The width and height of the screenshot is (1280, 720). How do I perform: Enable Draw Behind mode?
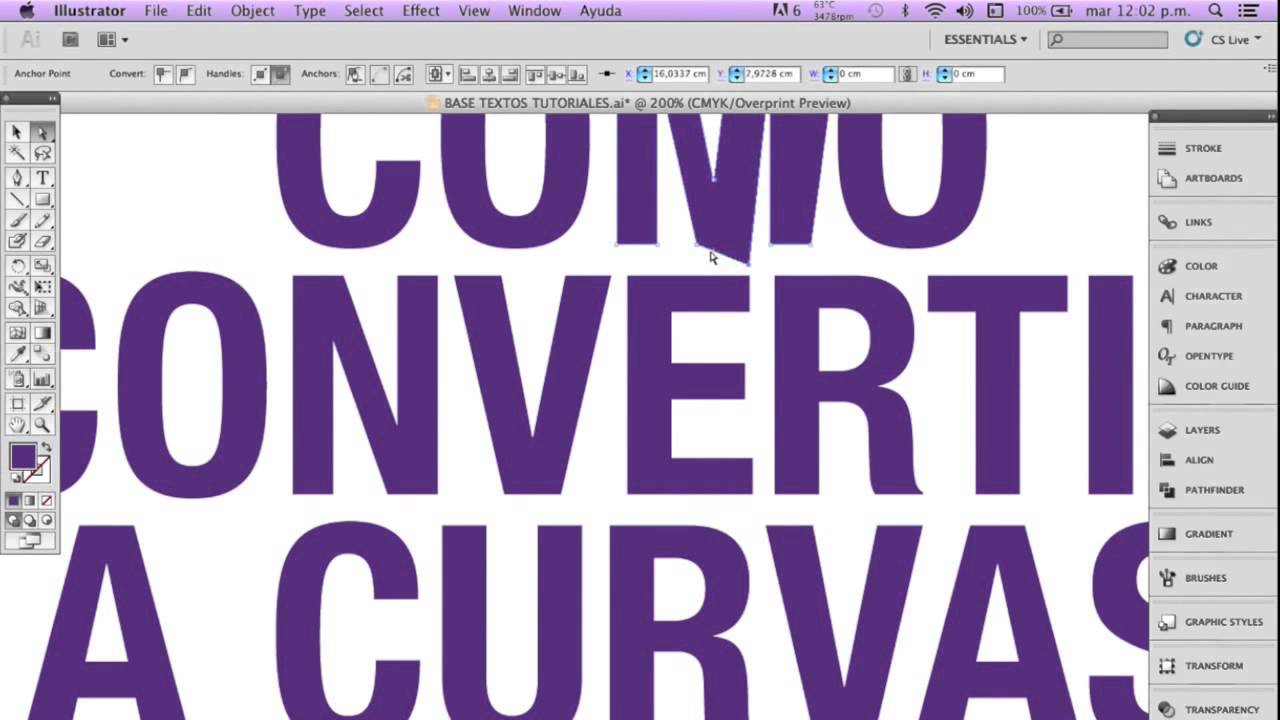click(29, 520)
